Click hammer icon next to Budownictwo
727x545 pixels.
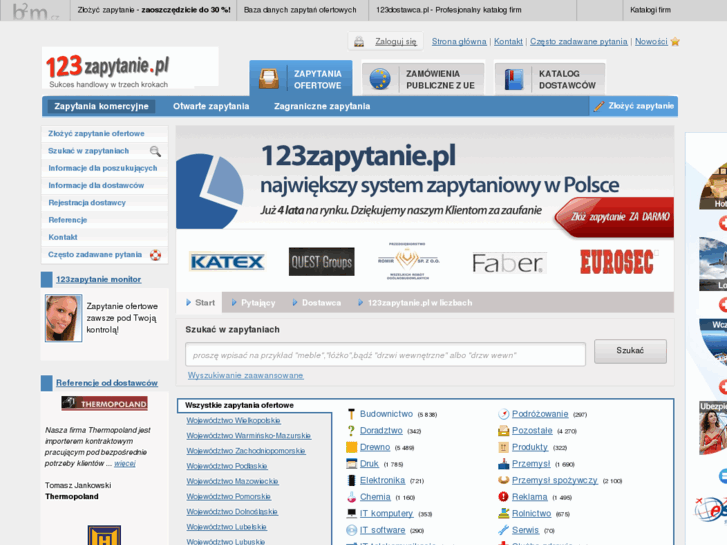351,414
